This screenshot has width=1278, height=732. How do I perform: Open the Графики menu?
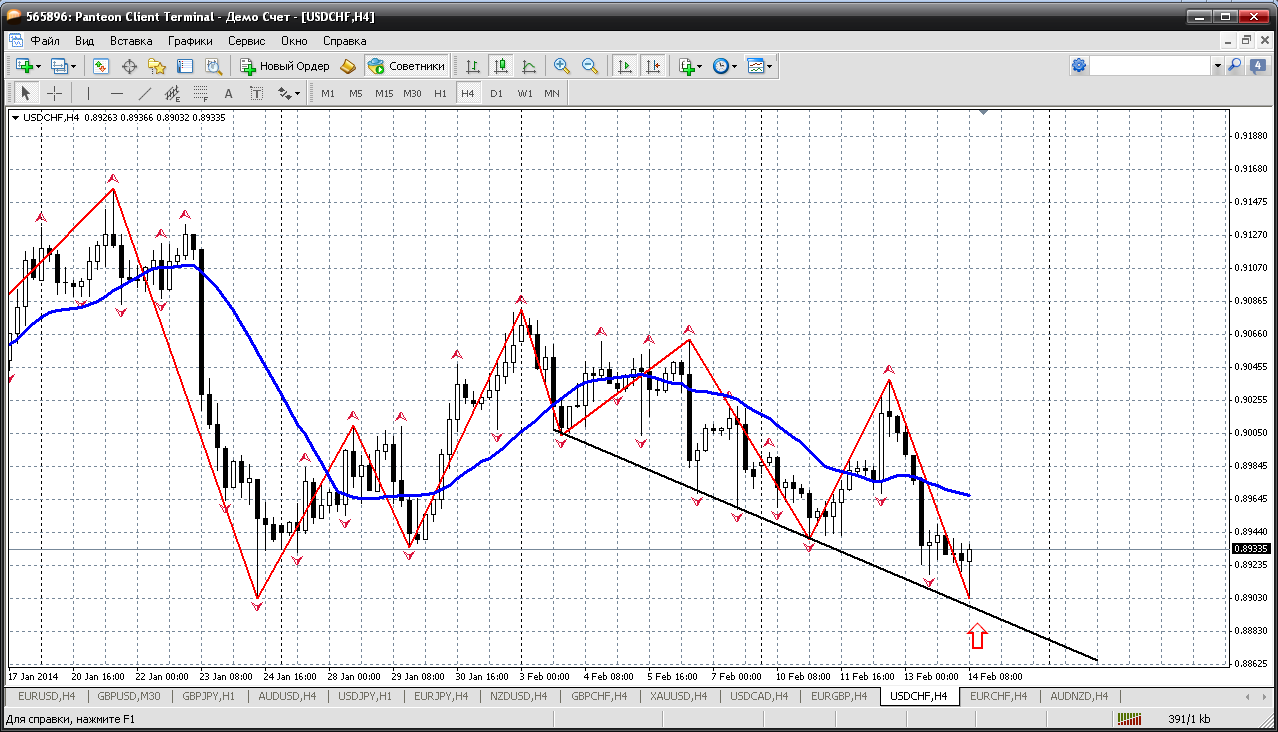[x=190, y=41]
